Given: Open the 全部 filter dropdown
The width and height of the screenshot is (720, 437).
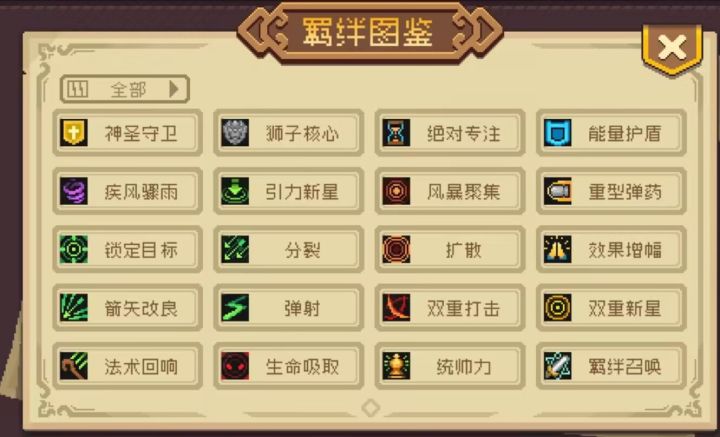Looking at the screenshot, I should [124, 89].
